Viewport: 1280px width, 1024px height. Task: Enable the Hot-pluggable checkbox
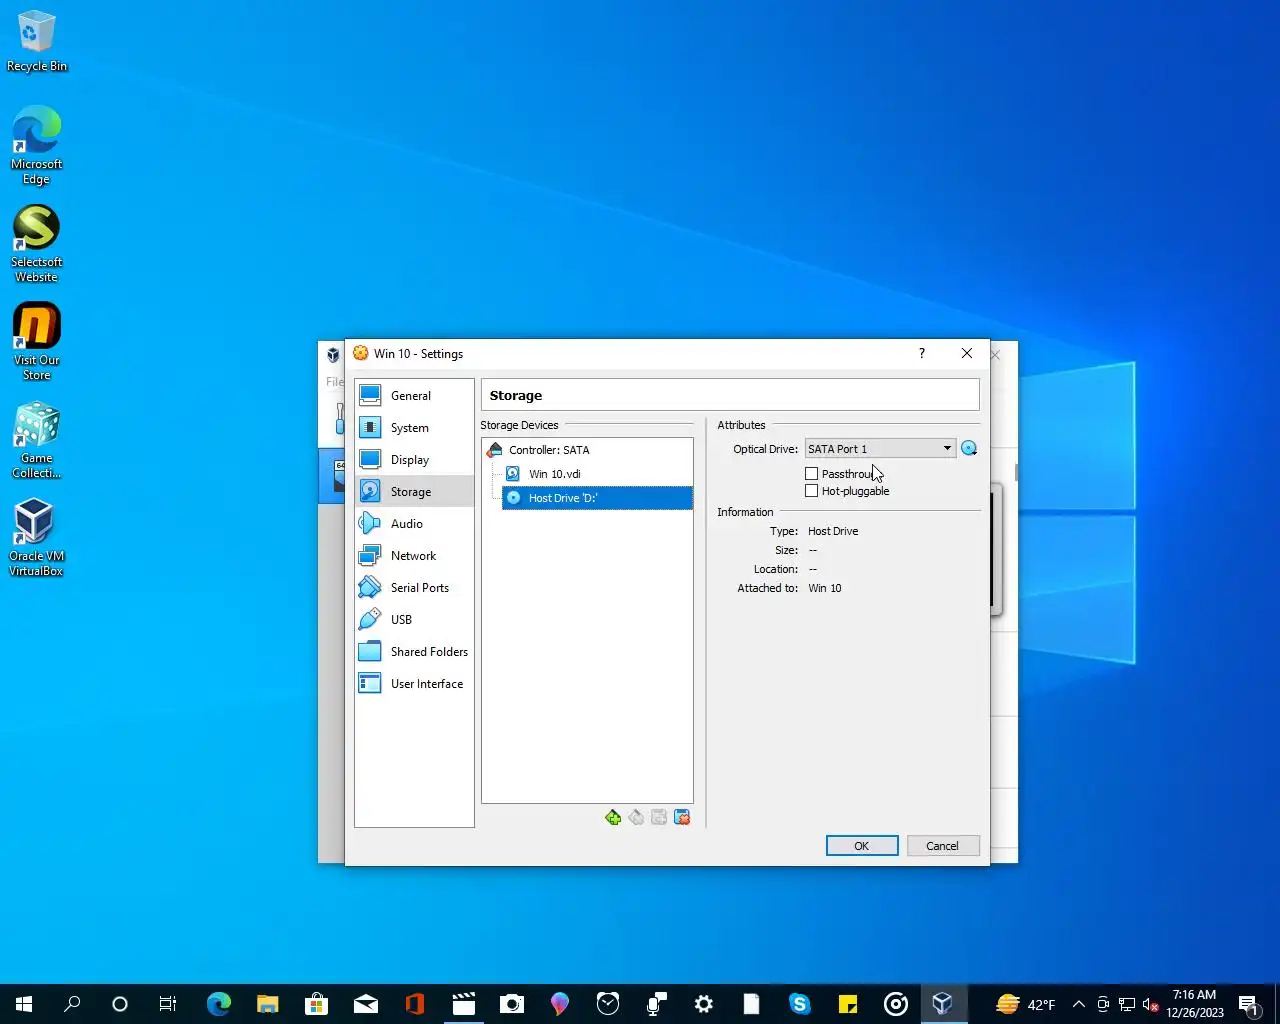pos(812,491)
